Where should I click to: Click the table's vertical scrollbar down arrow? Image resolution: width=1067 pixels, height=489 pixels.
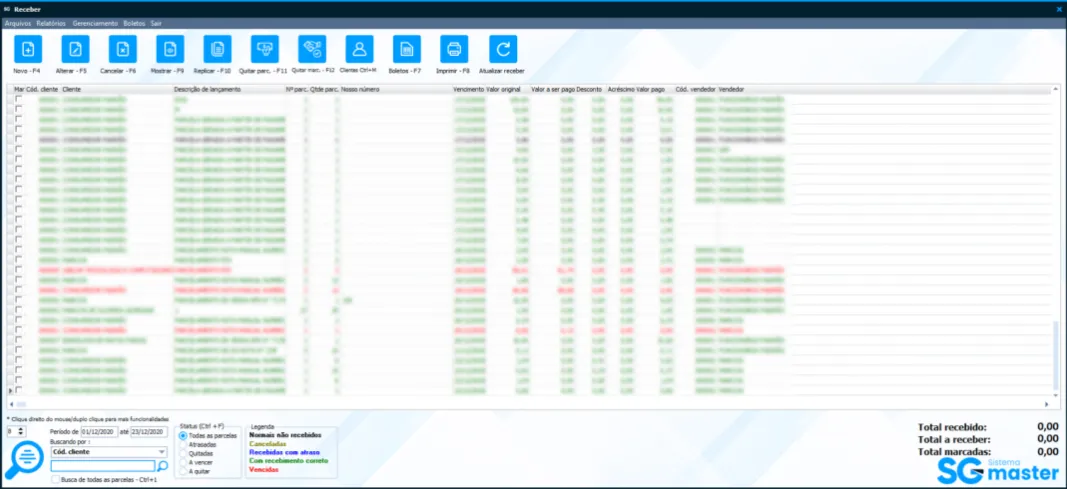[1056, 394]
